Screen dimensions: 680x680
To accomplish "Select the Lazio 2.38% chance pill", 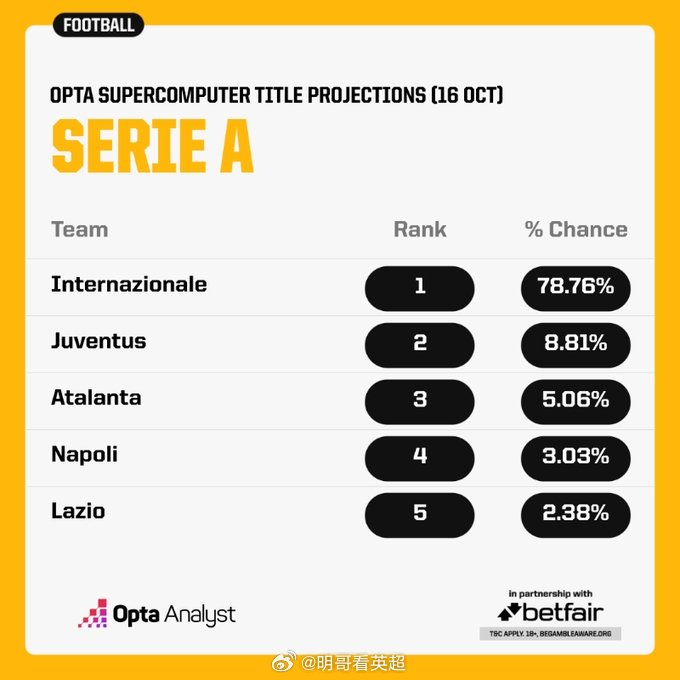I will point(575,515).
